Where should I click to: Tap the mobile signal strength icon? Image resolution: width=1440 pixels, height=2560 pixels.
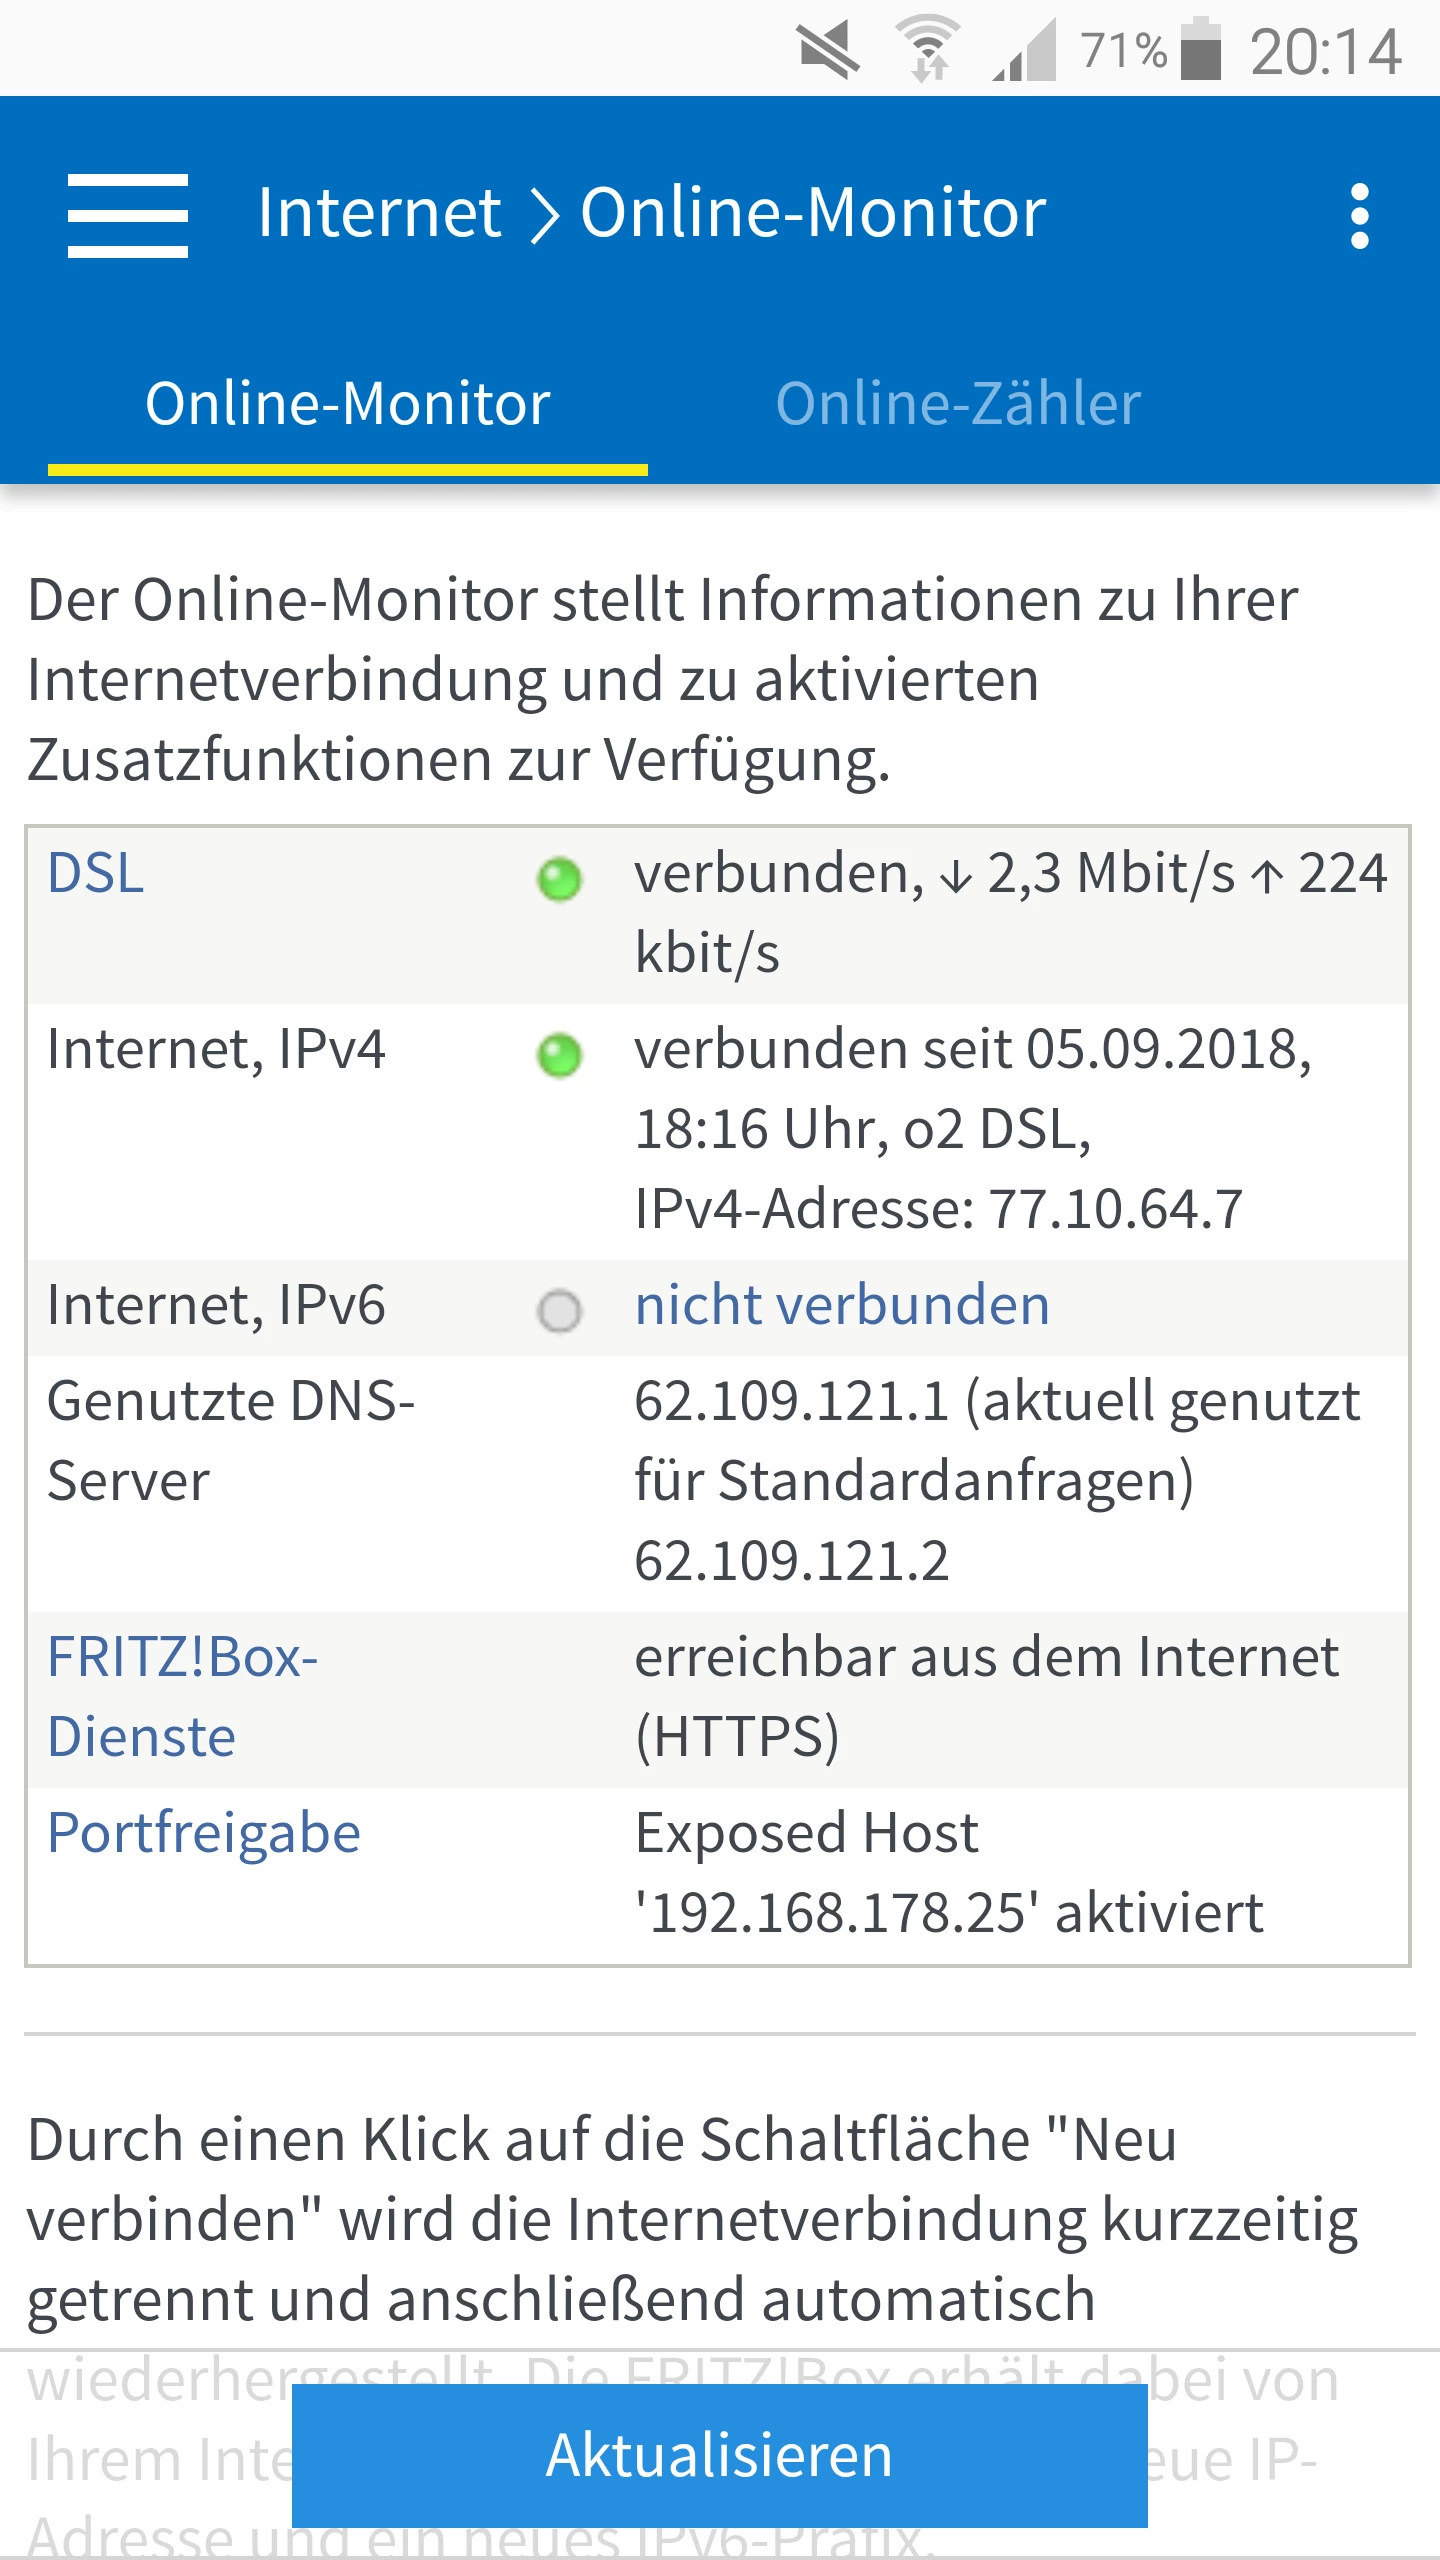tap(1026, 50)
